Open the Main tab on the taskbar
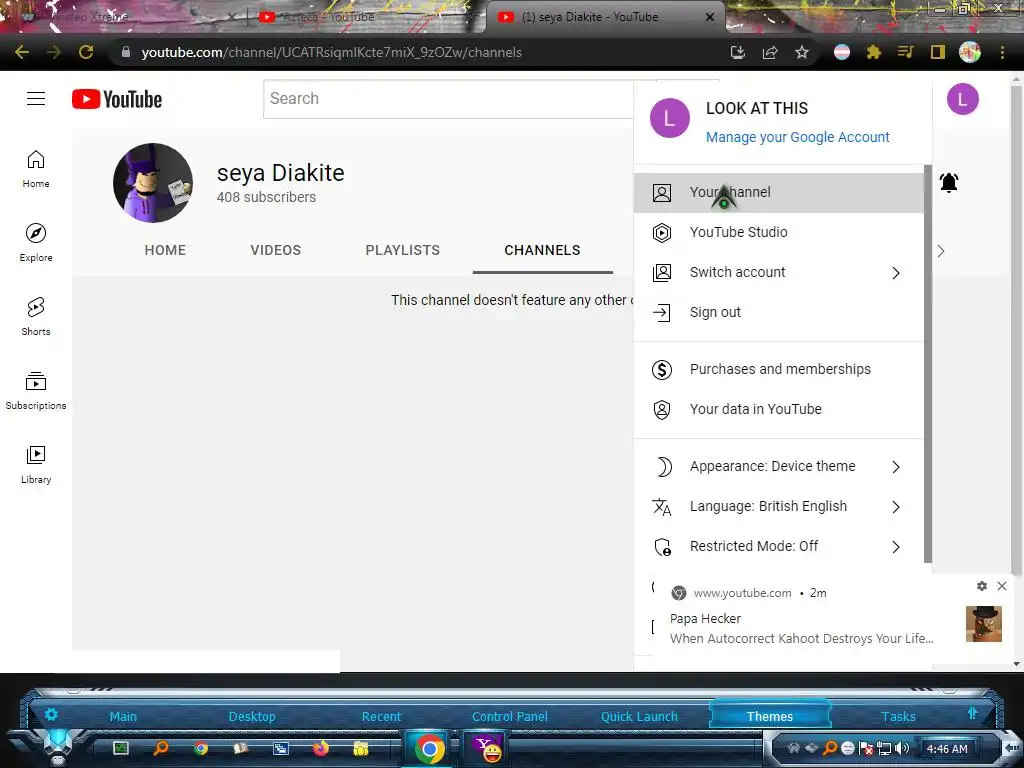Image resolution: width=1024 pixels, height=768 pixels. (x=123, y=716)
